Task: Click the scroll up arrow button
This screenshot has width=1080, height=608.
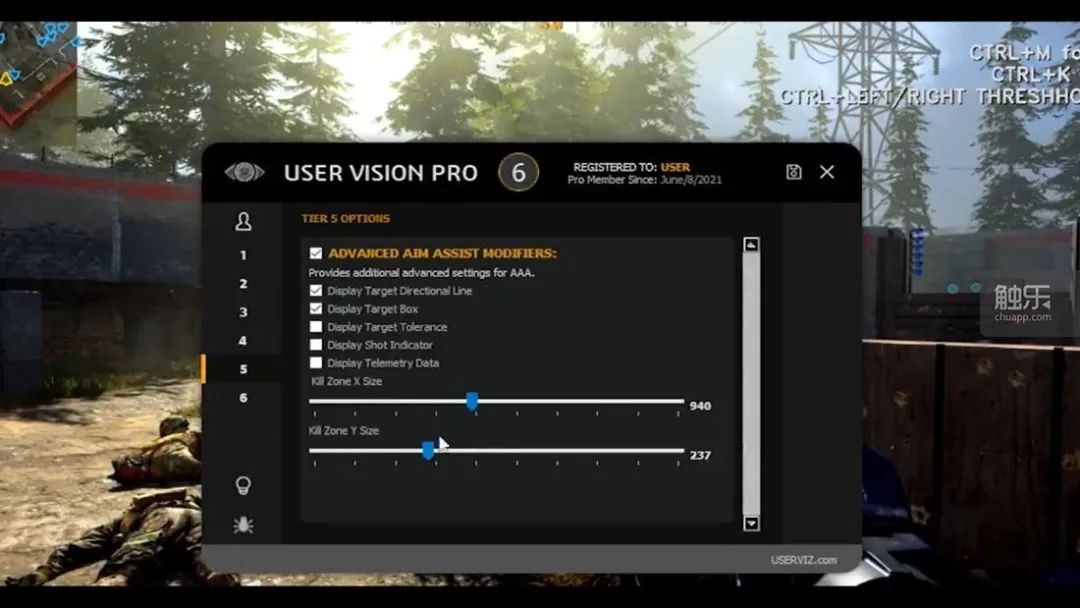Action: [x=751, y=244]
